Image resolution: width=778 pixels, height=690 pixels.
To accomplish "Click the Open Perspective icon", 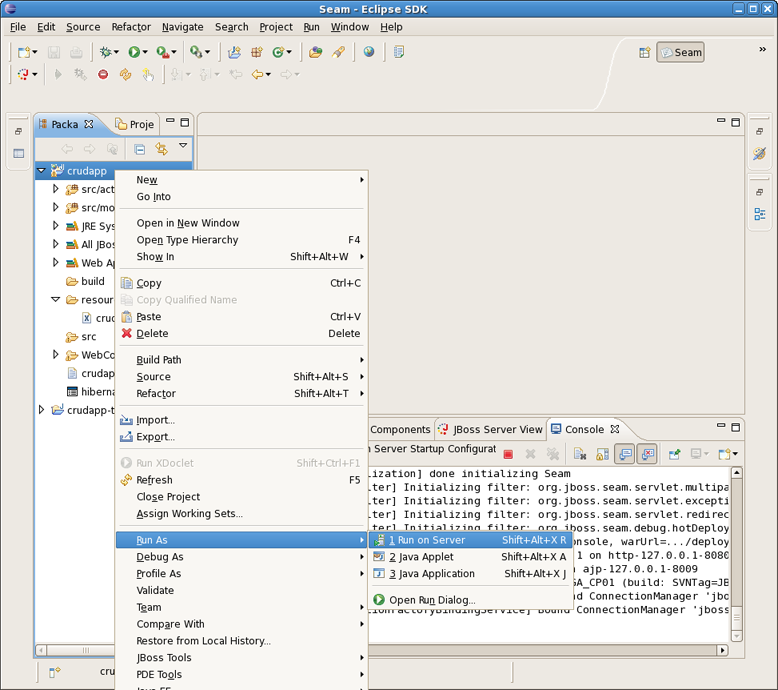I will click(645, 52).
